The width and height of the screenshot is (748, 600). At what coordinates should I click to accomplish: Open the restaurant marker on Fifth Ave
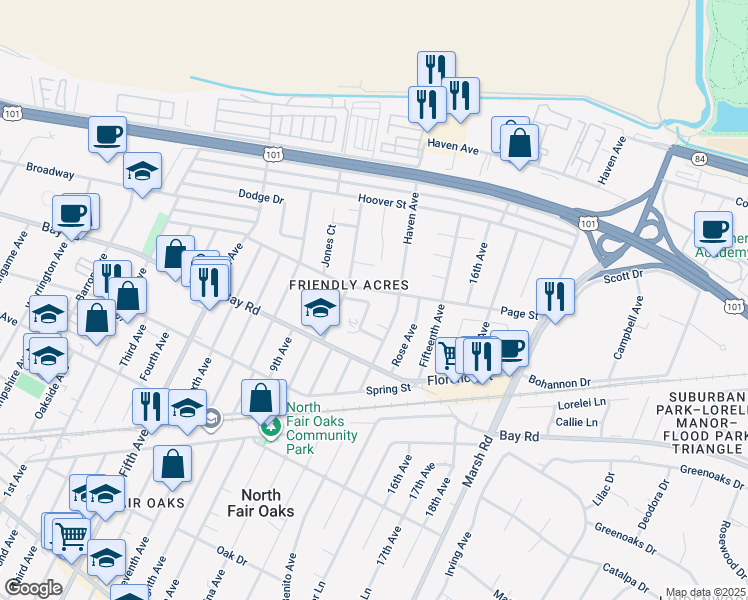tap(150, 407)
